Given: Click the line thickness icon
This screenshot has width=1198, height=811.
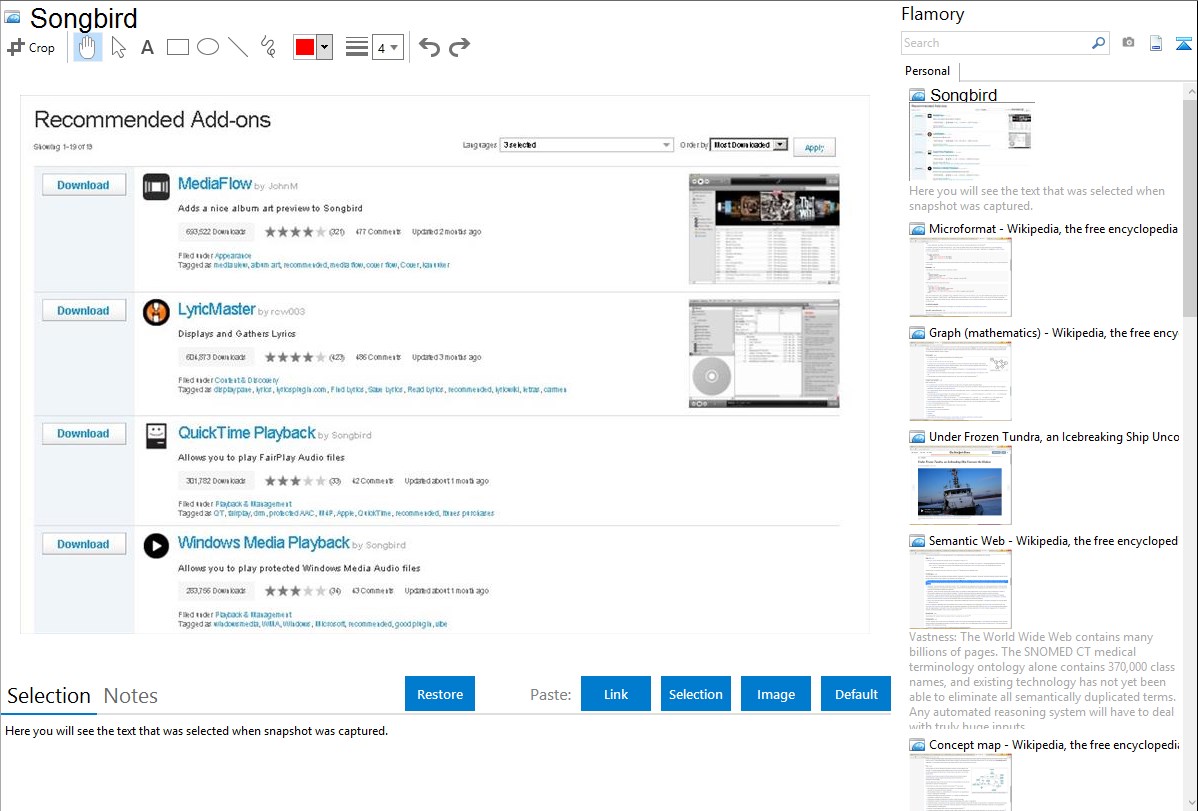Looking at the screenshot, I should point(357,47).
